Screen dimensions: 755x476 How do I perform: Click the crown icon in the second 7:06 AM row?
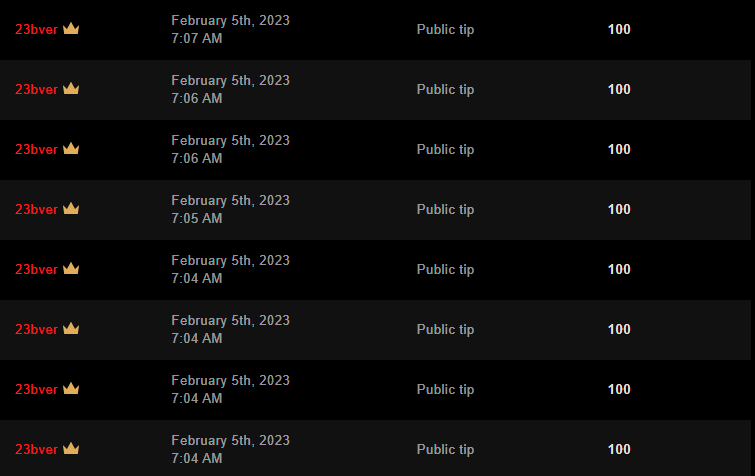[71, 149]
